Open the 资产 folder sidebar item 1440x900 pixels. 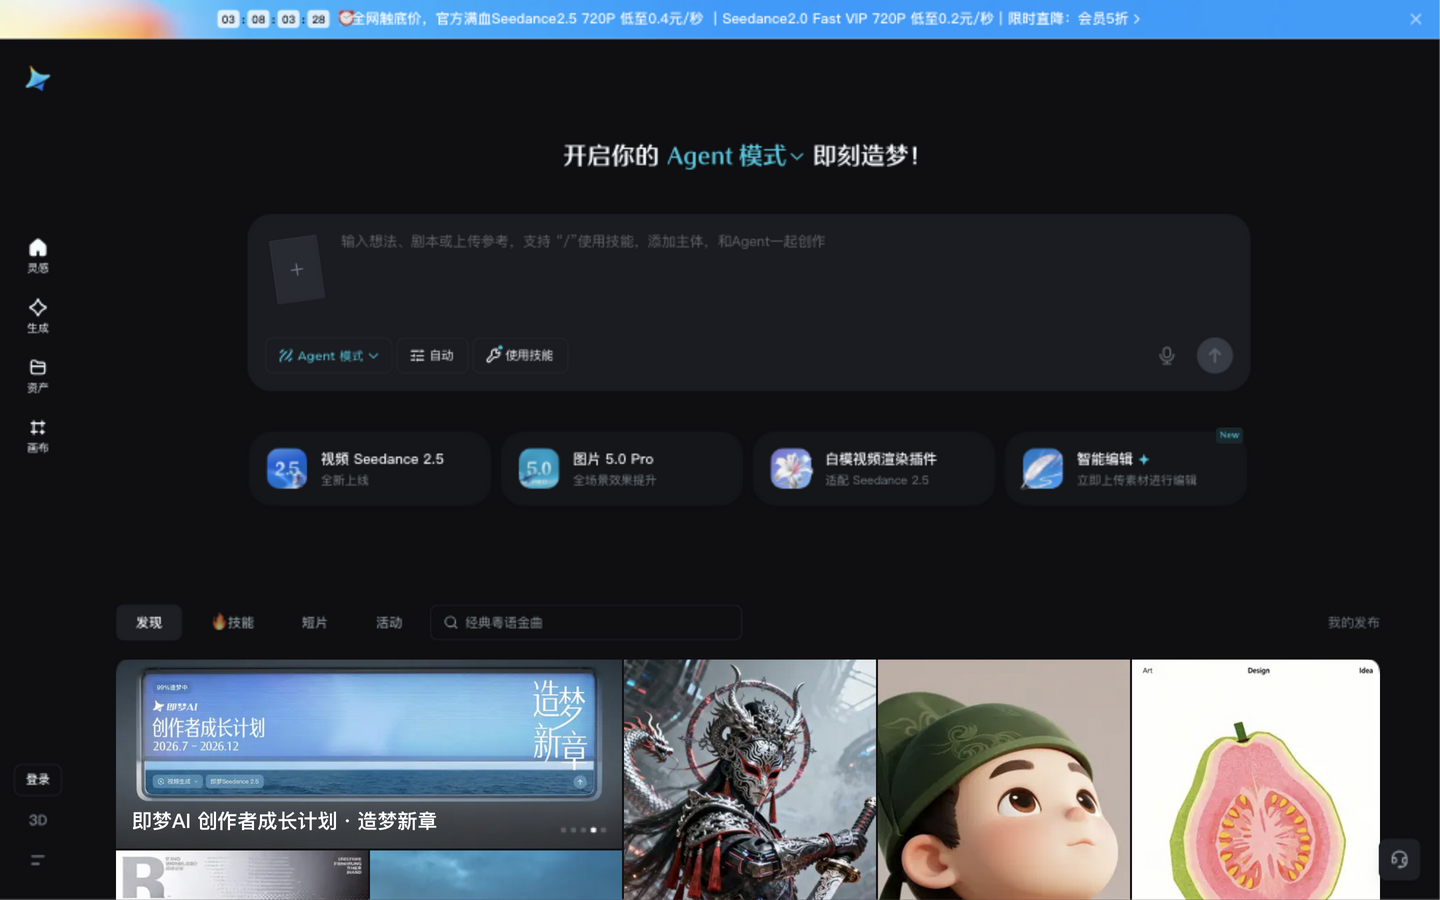click(x=38, y=375)
